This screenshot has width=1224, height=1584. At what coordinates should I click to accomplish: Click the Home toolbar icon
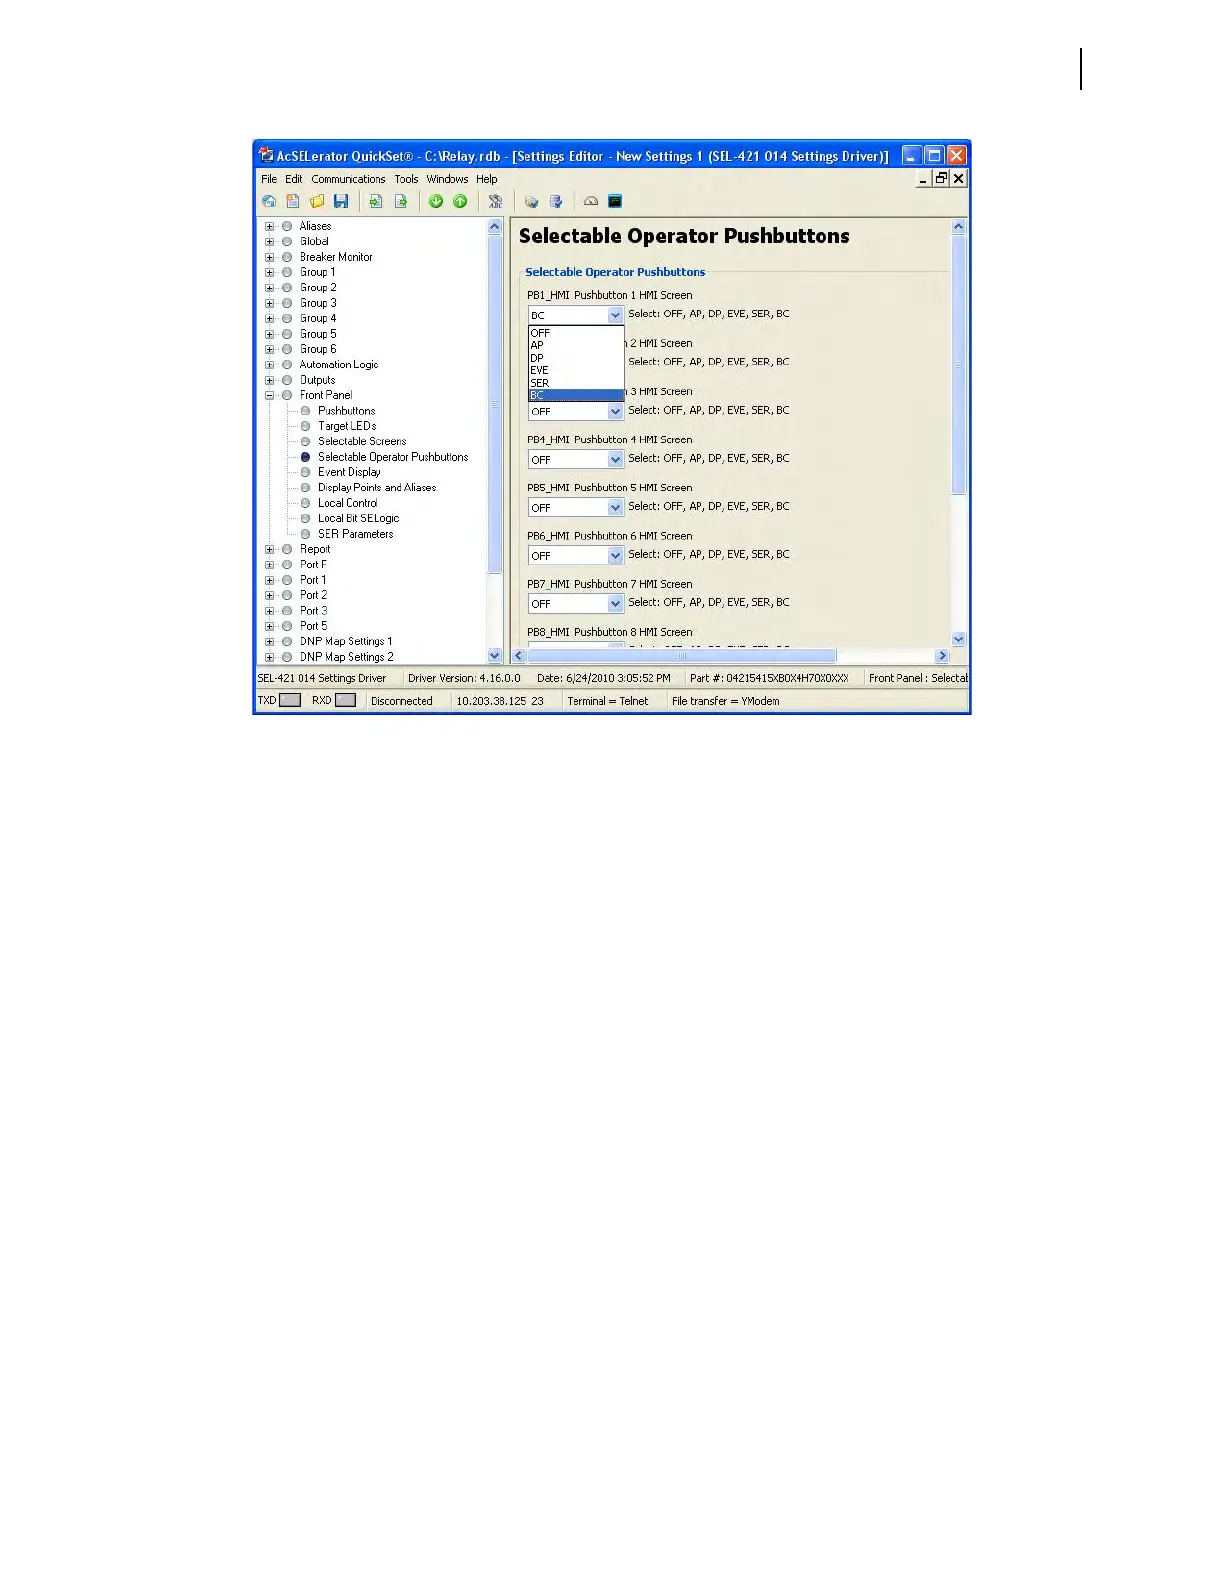(x=269, y=201)
